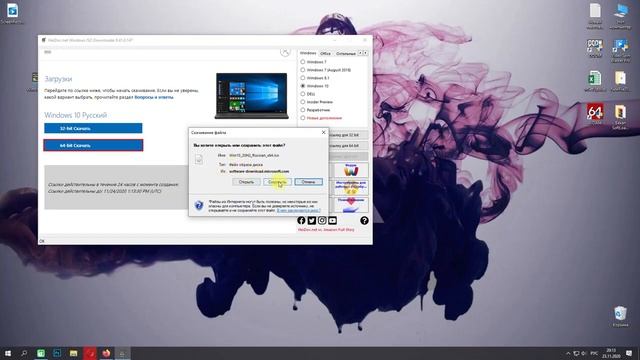Select the red Новые дополнения radio button
Screen dimensions: 640x360
click(x=303, y=118)
